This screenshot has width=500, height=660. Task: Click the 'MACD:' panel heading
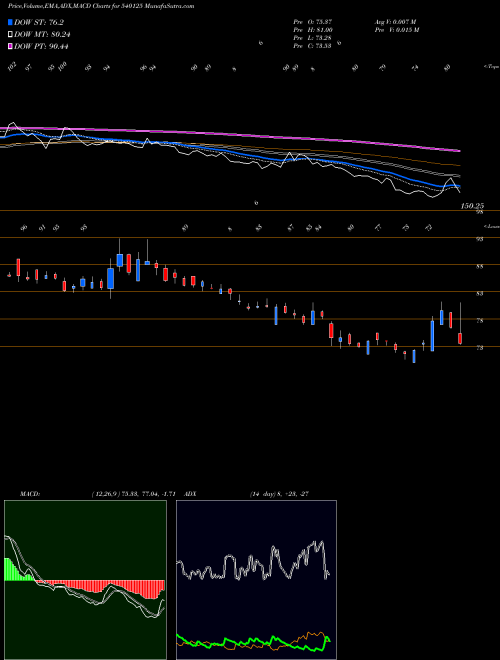tap(30, 493)
